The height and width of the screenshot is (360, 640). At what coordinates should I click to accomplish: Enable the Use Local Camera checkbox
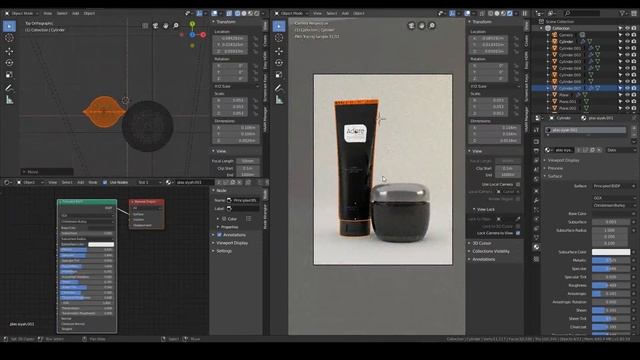pos(518,184)
